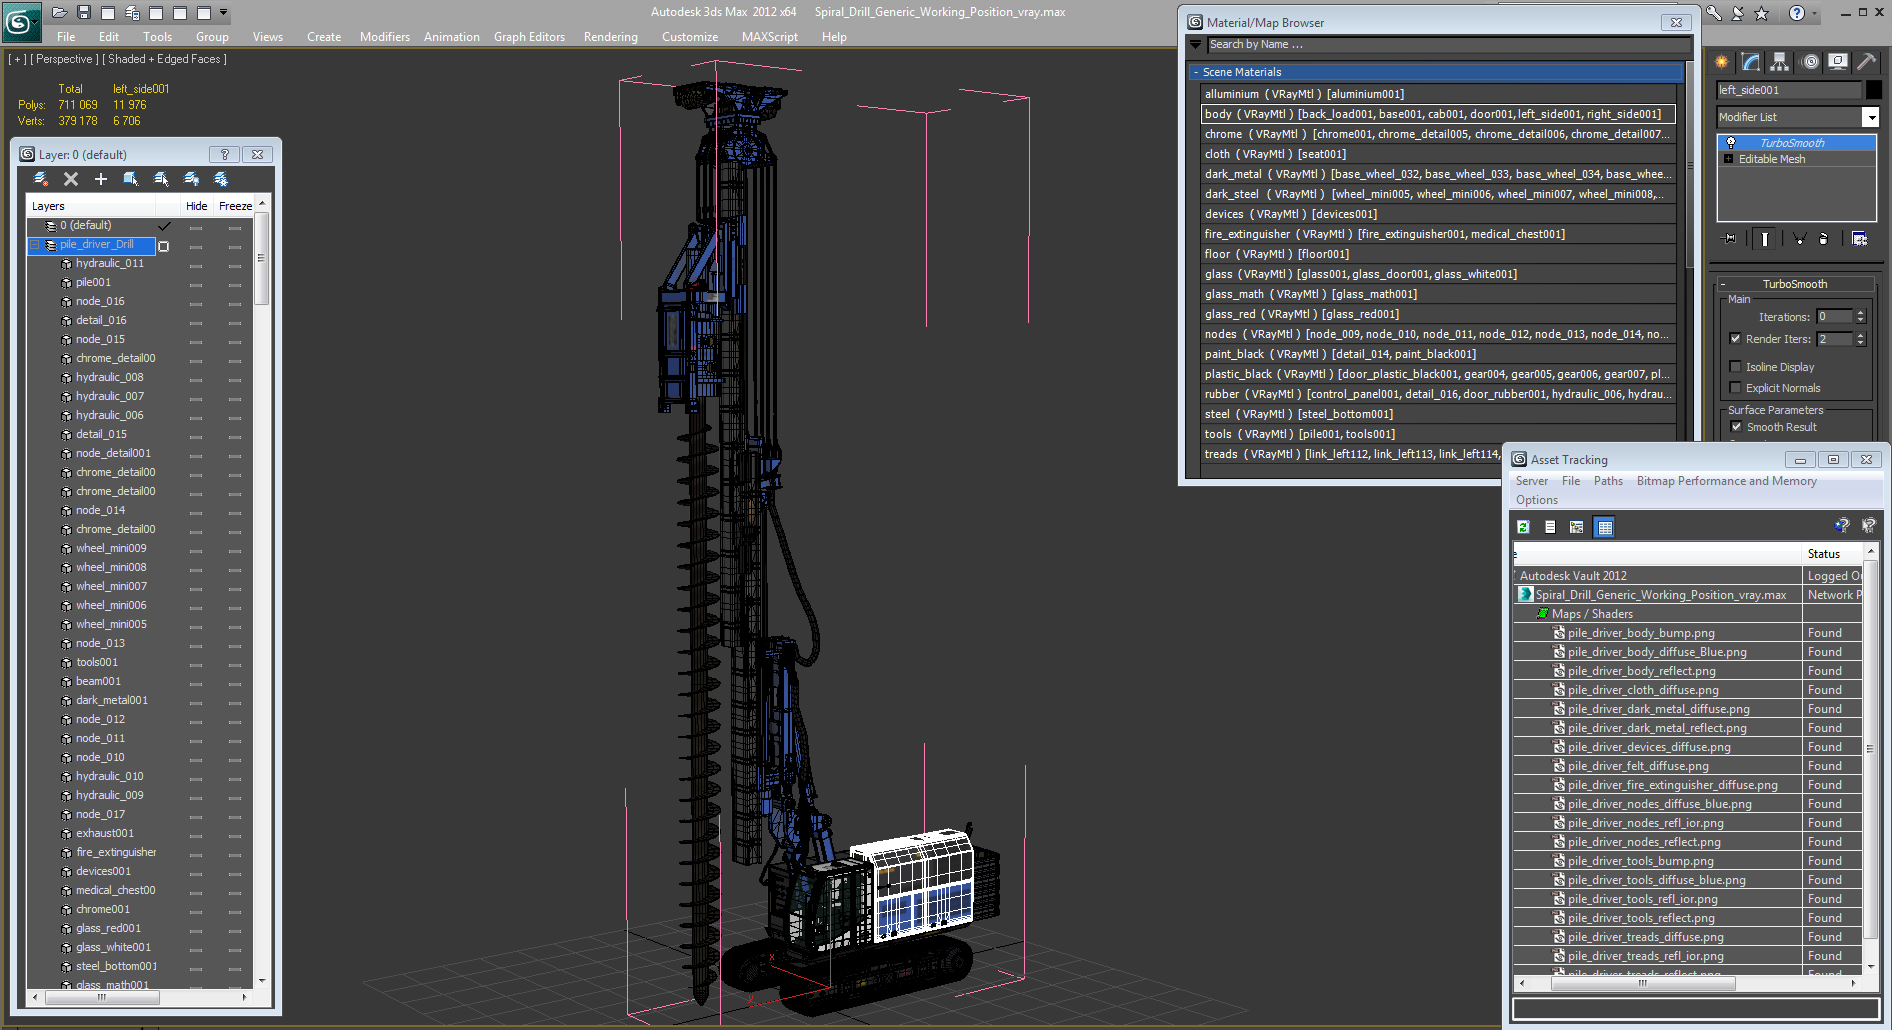
Task: Click the Perspective viewport label
Action: click(64, 59)
